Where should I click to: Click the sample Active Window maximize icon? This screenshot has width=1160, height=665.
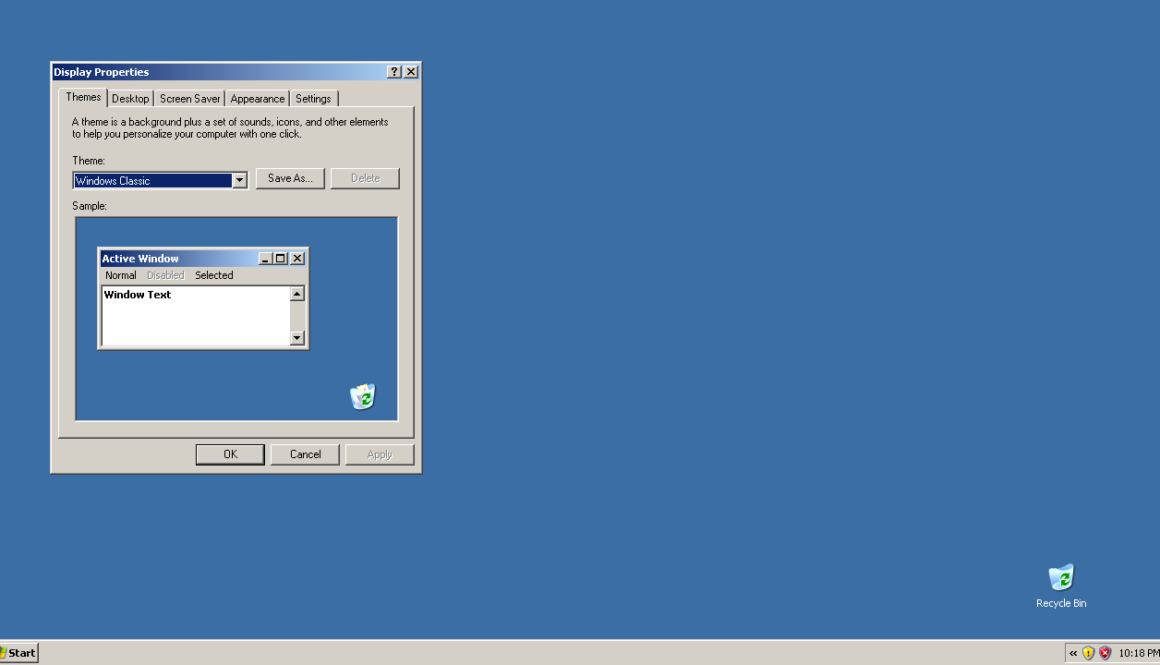point(280,258)
